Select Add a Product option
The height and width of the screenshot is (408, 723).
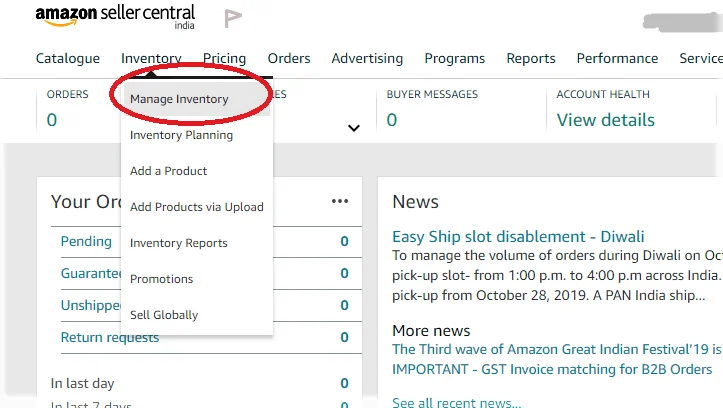point(168,171)
